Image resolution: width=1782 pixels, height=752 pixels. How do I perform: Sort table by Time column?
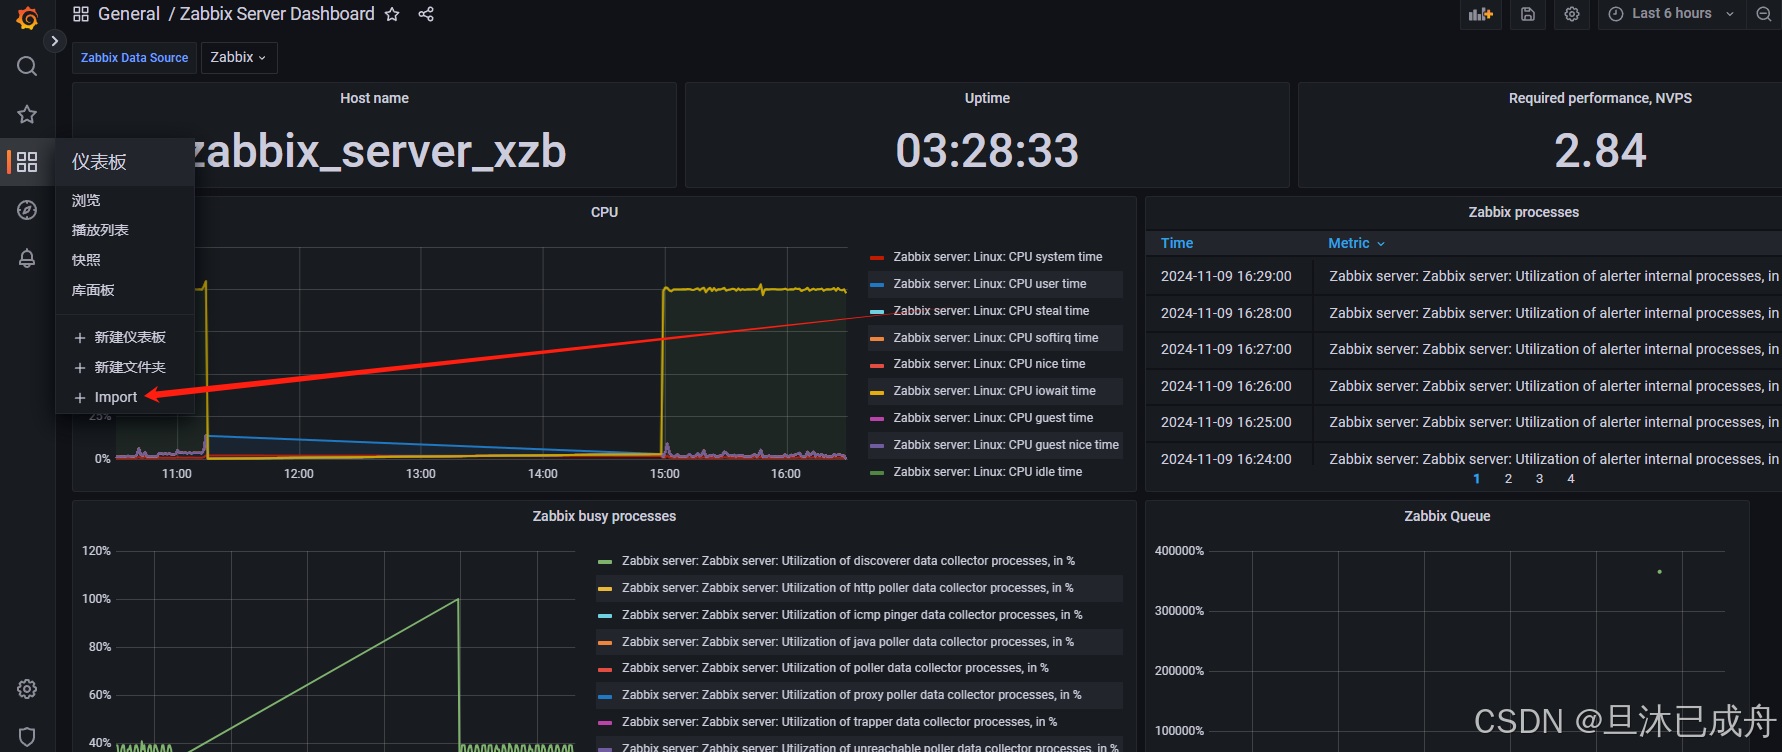tap(1177, 243)
